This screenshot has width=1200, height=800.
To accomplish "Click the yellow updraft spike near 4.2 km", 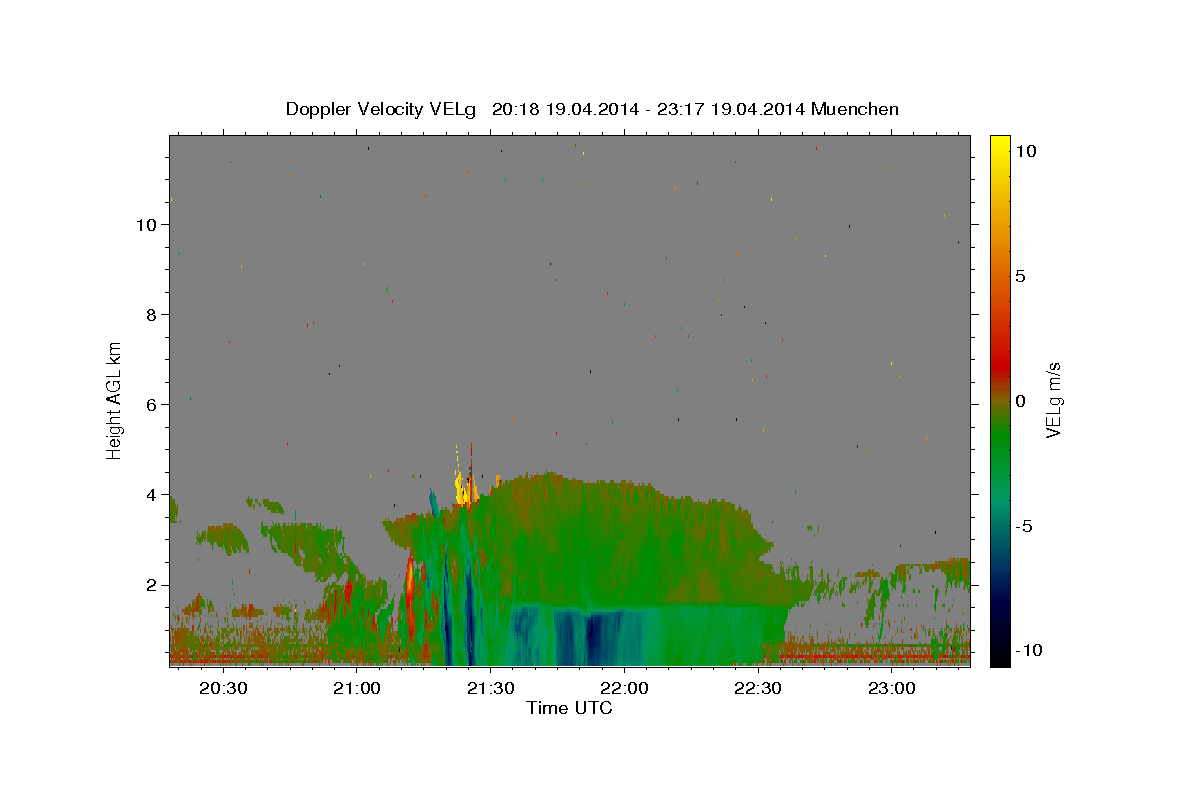I will point(463,488).
